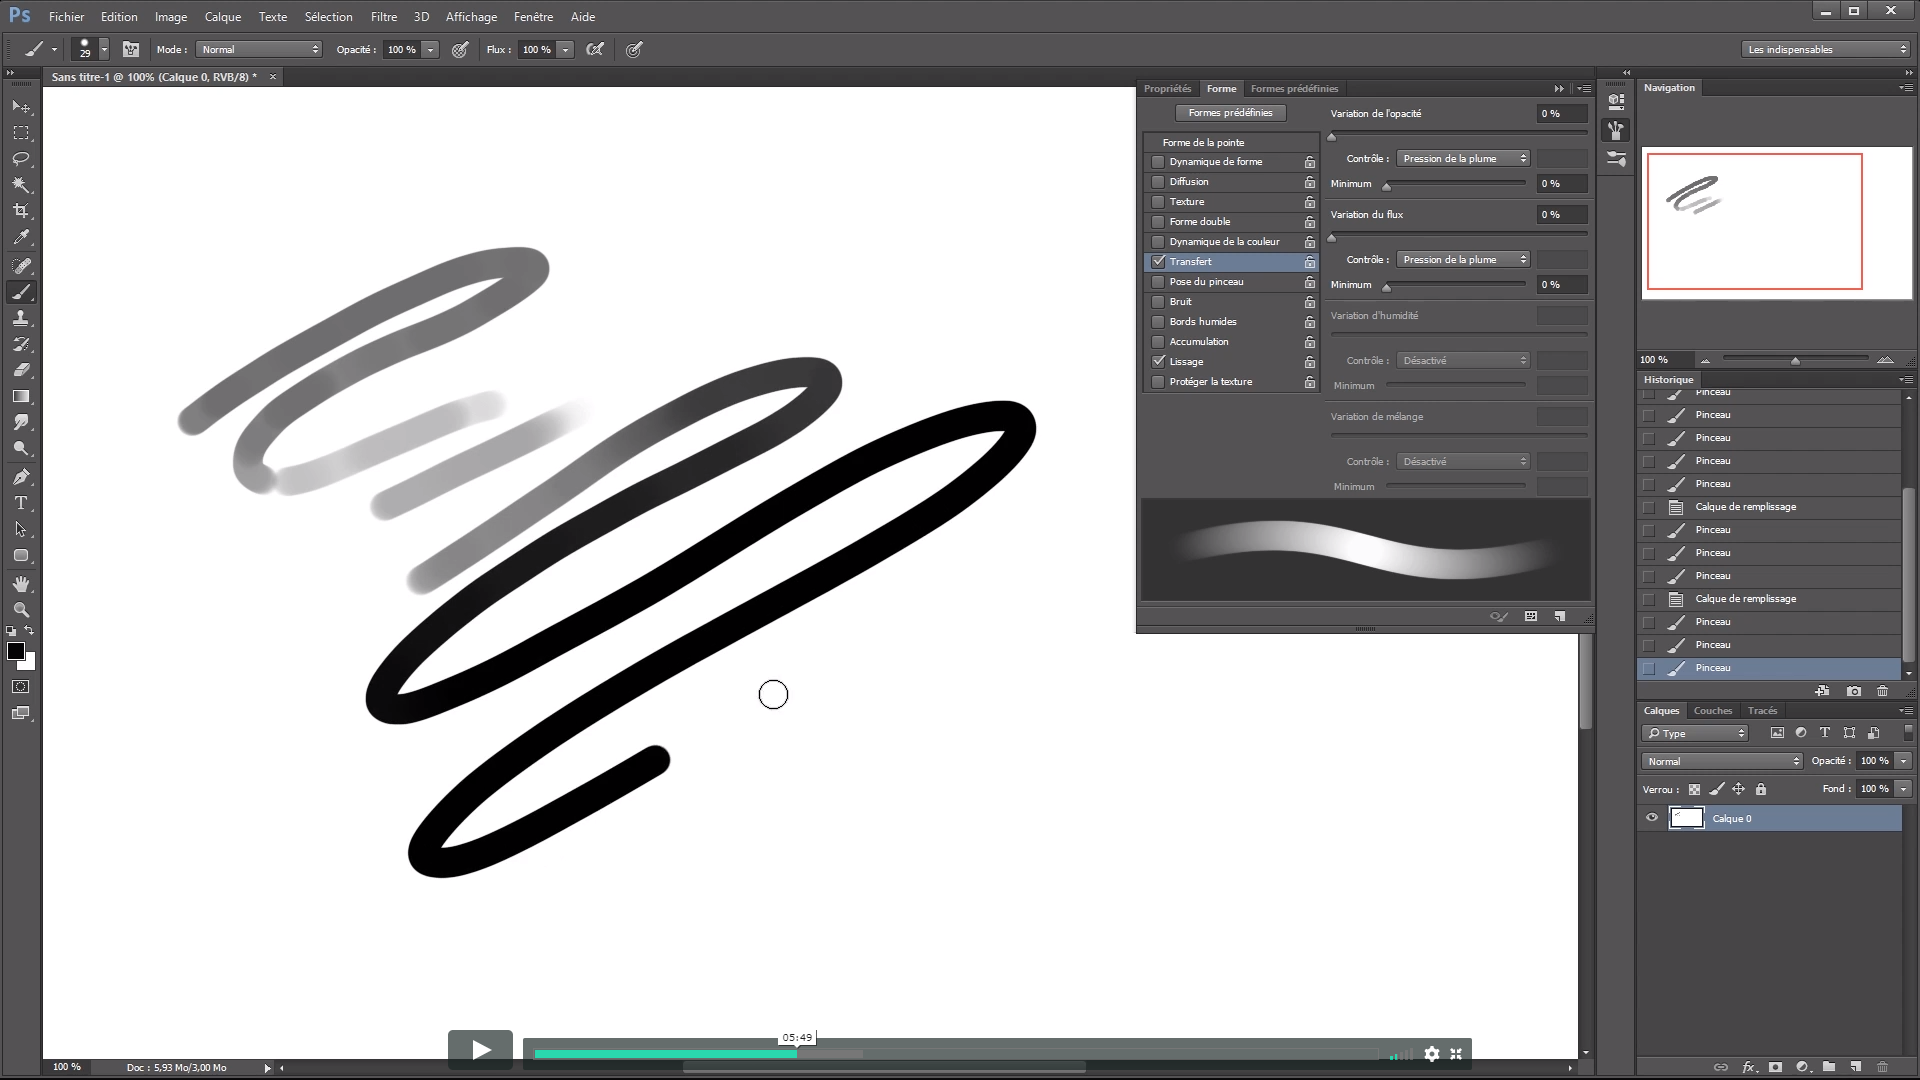Select the Horizontal Type tool
The height and width of the screenshot is (1080, 1920).
point(21,503)
